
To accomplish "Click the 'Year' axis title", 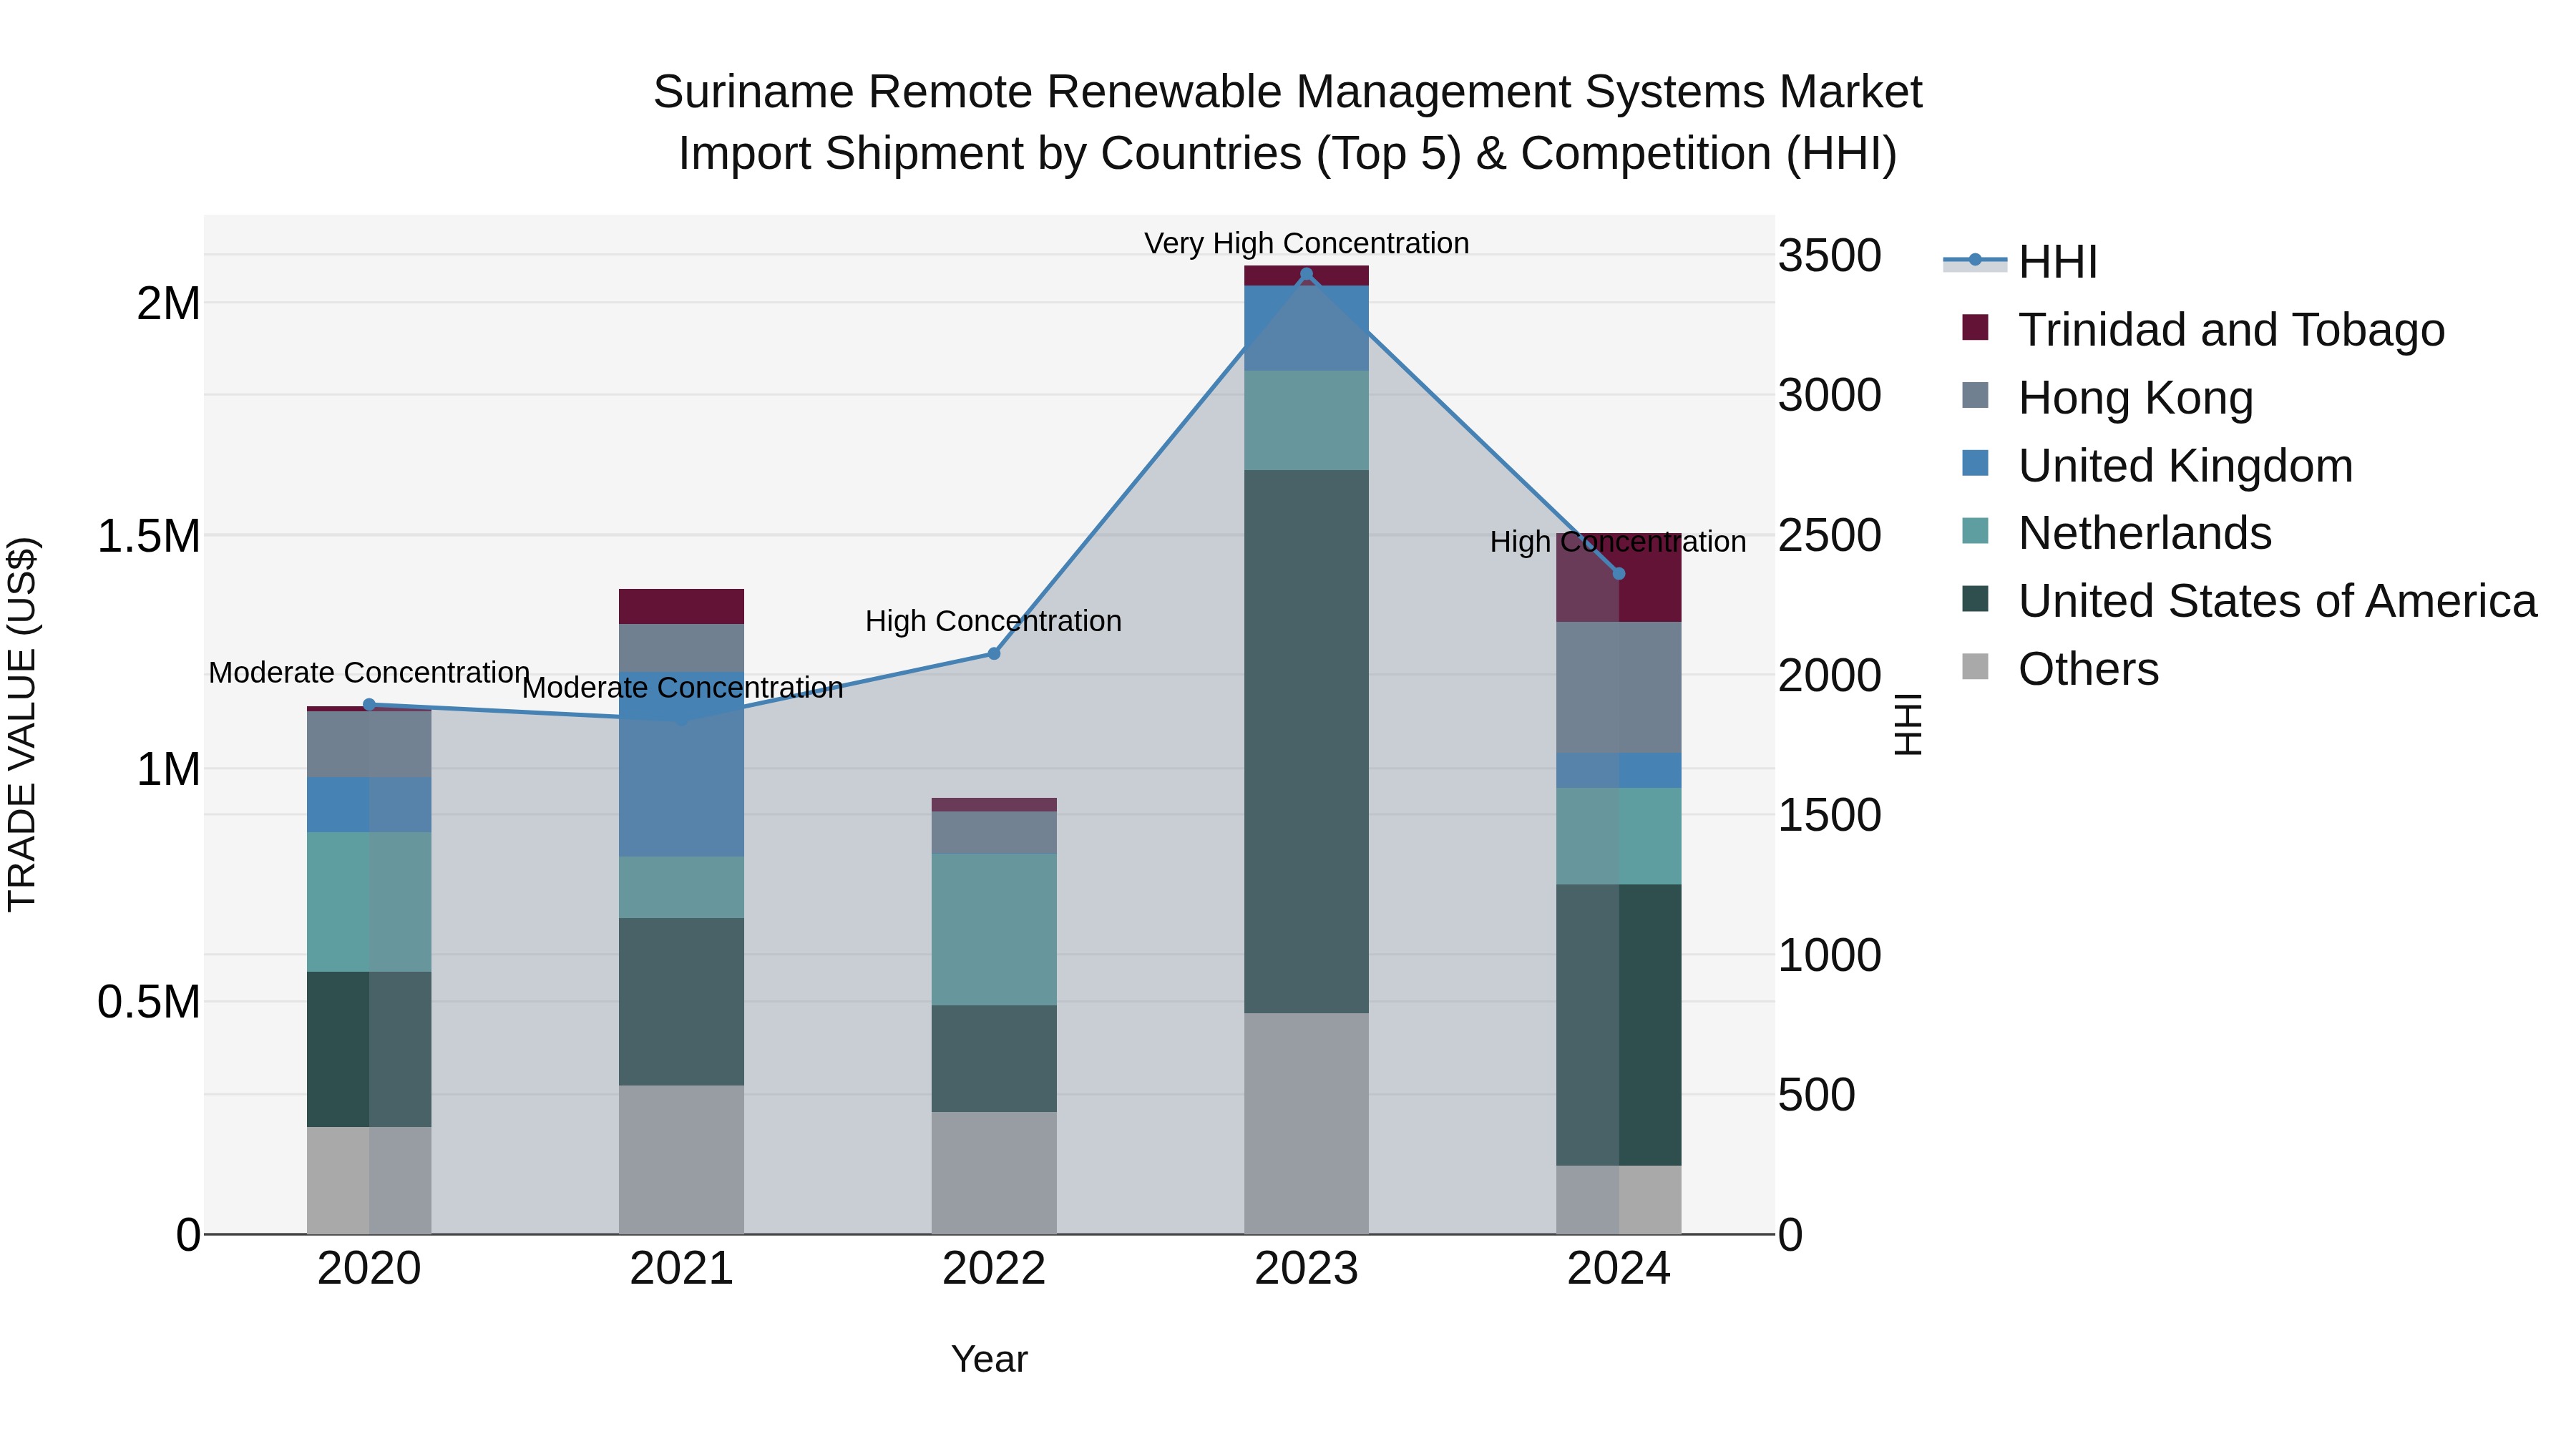I will [x=989, y=1360].
